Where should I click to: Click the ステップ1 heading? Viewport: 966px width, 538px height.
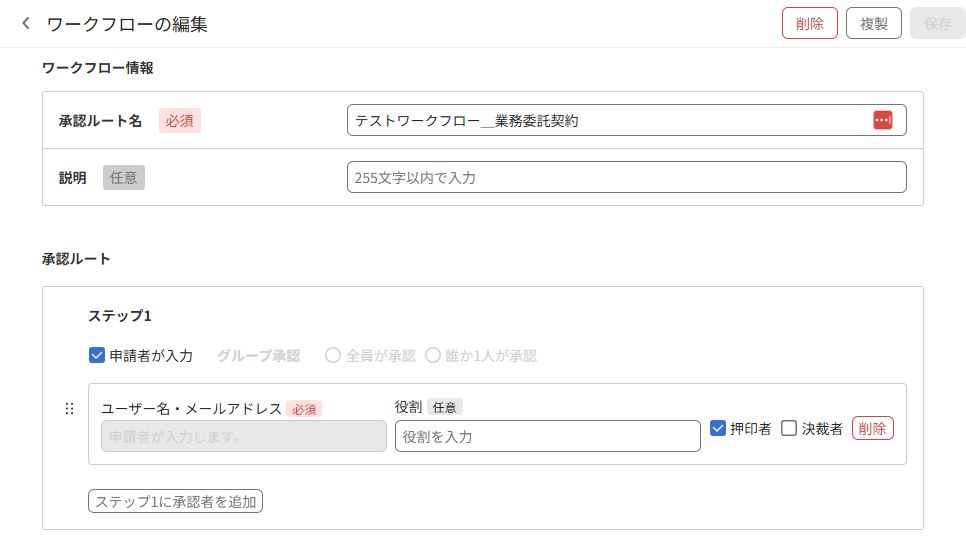click(x=120, y=315)
